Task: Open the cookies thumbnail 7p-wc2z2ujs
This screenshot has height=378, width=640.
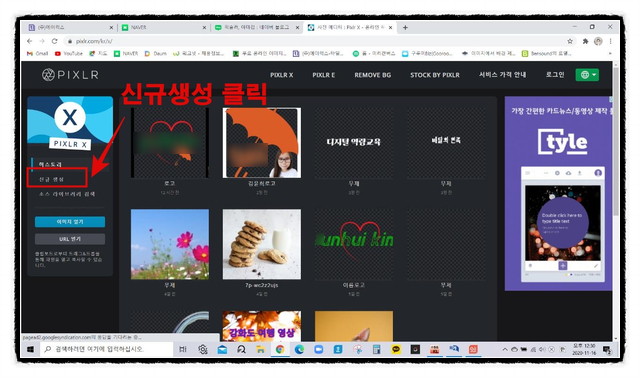Action: [262, 244]
